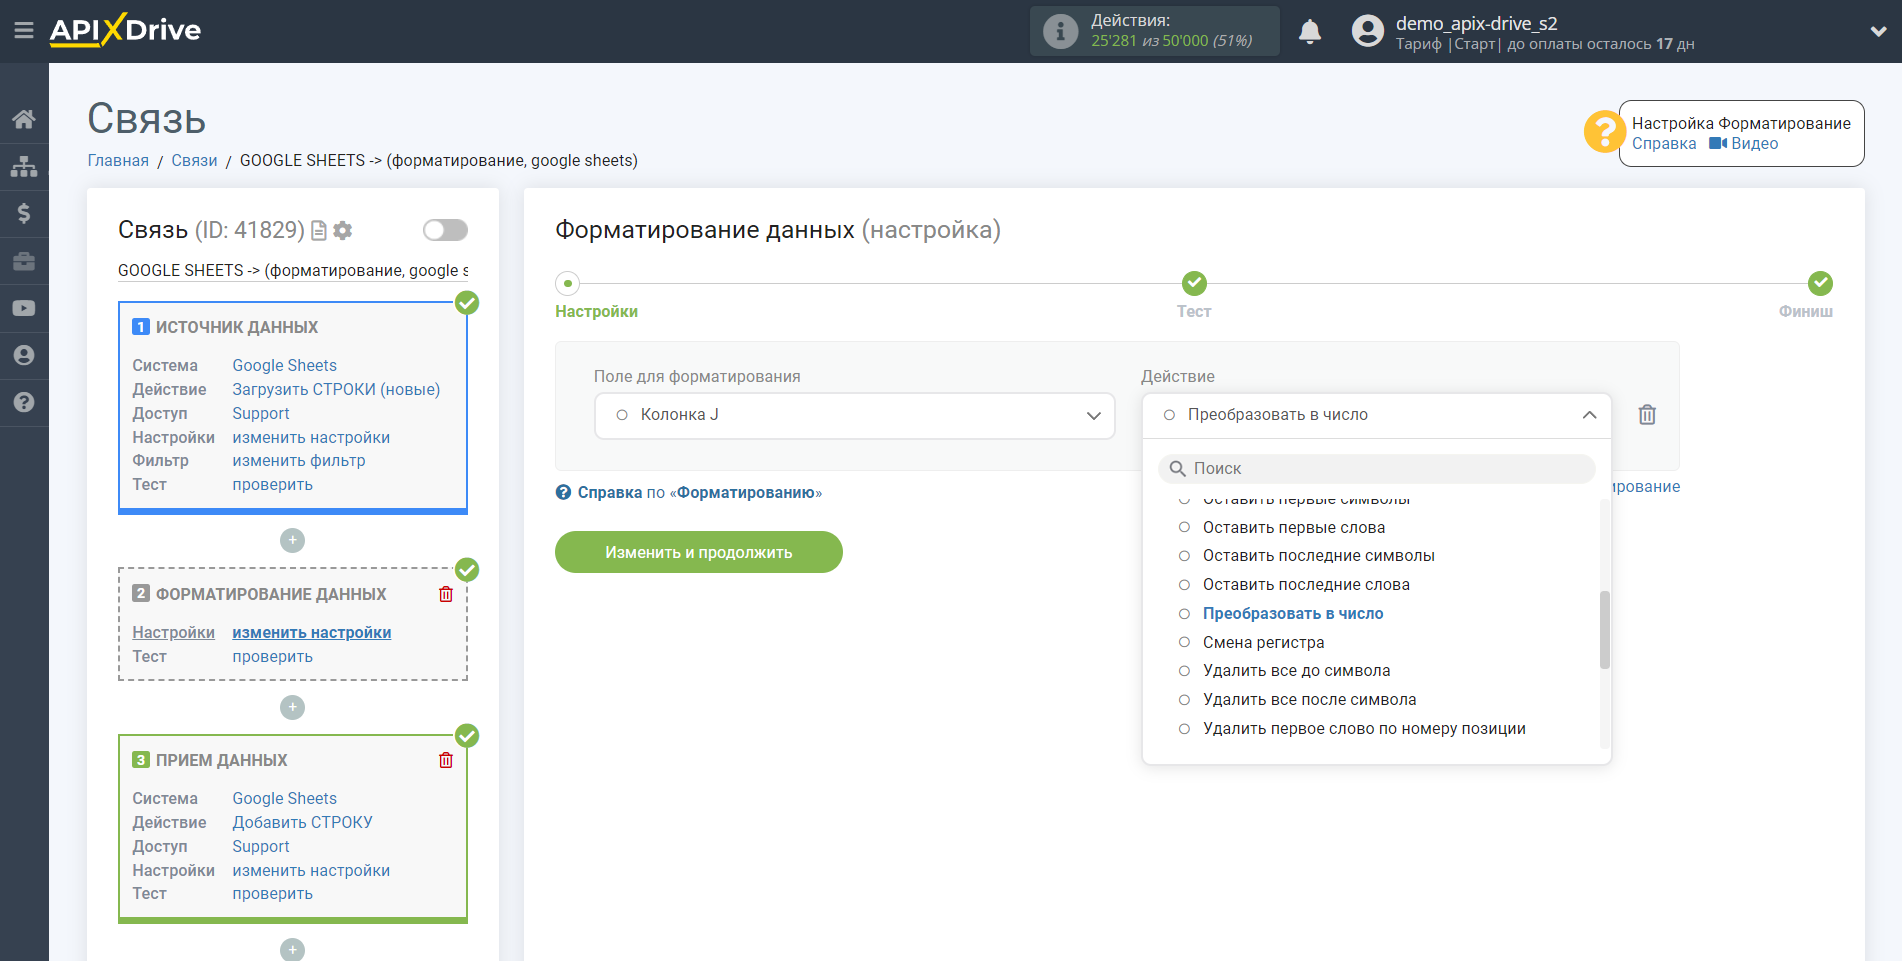Click the search magnifier icon in dropdown
Viewport: 1902px width, 961px height.
(x=1178, y=469)
